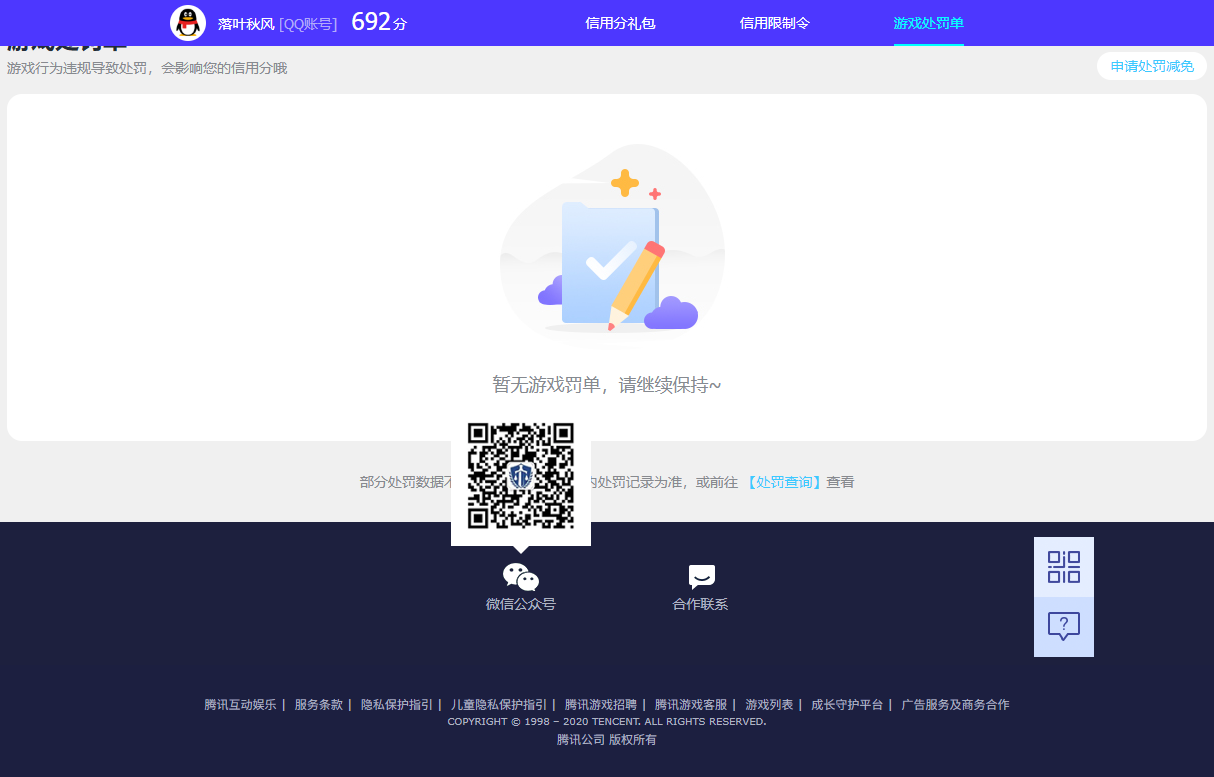
Task: Open the floating help question icon
Action: click(x=1063, y=627)
